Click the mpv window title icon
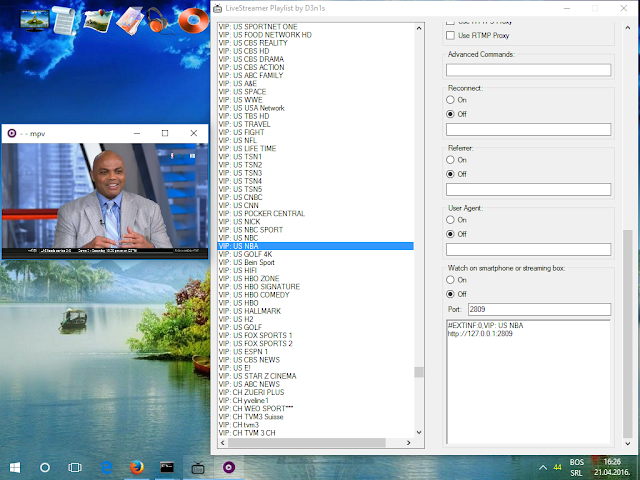This screenshot has height=480, width=640. point(12,133)
